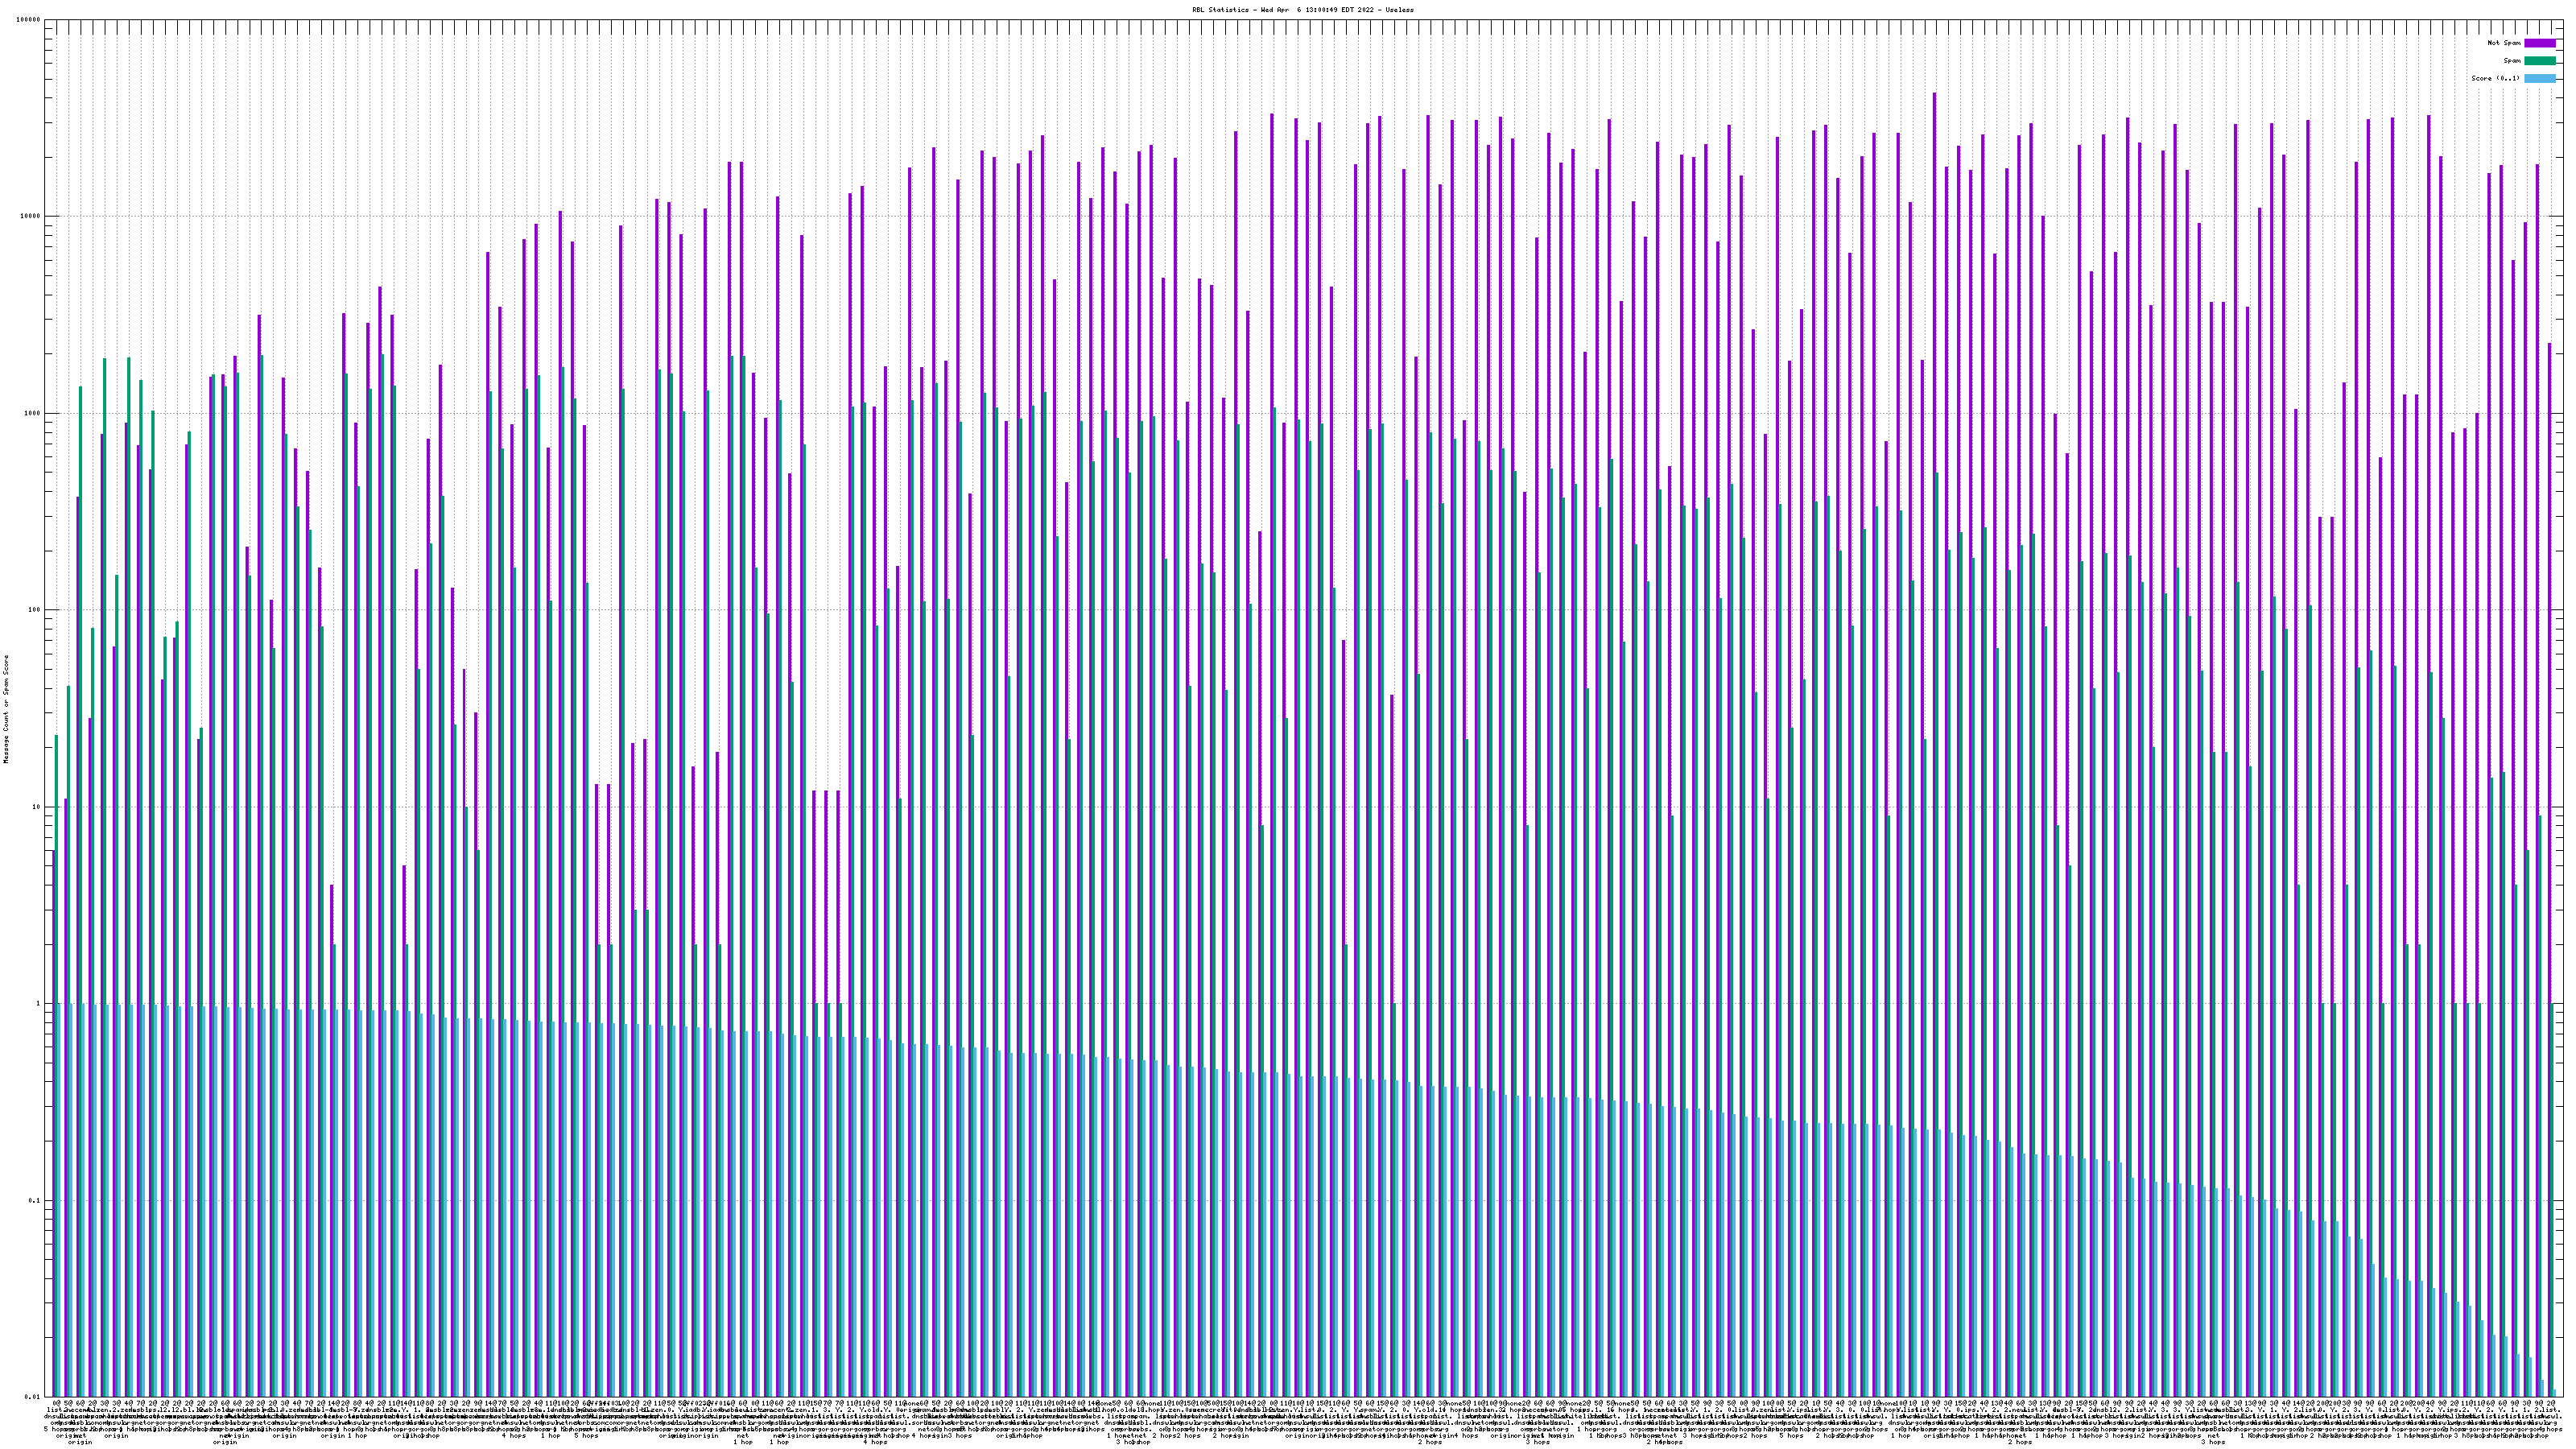Click the green Spam legend swatch
Screen dimensions: 2576x1449
tap(2540, 61)
